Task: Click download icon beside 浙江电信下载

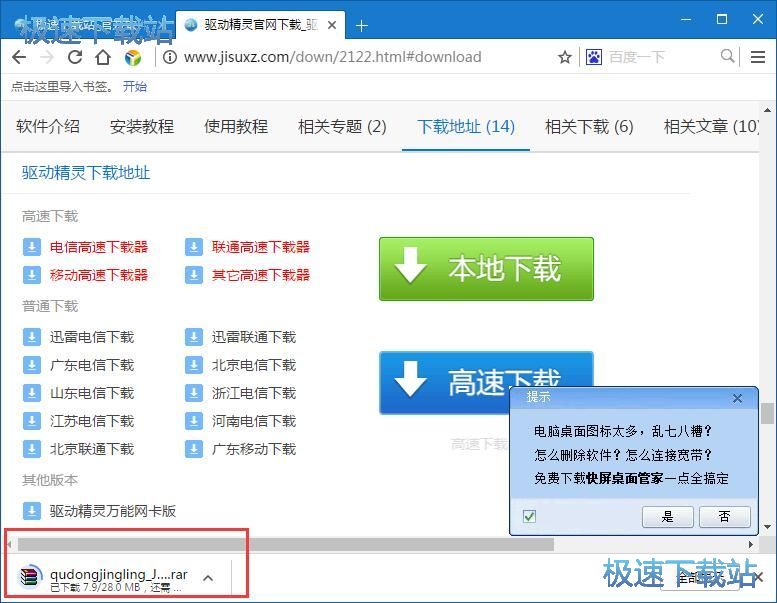Action: tap(194, 393)
